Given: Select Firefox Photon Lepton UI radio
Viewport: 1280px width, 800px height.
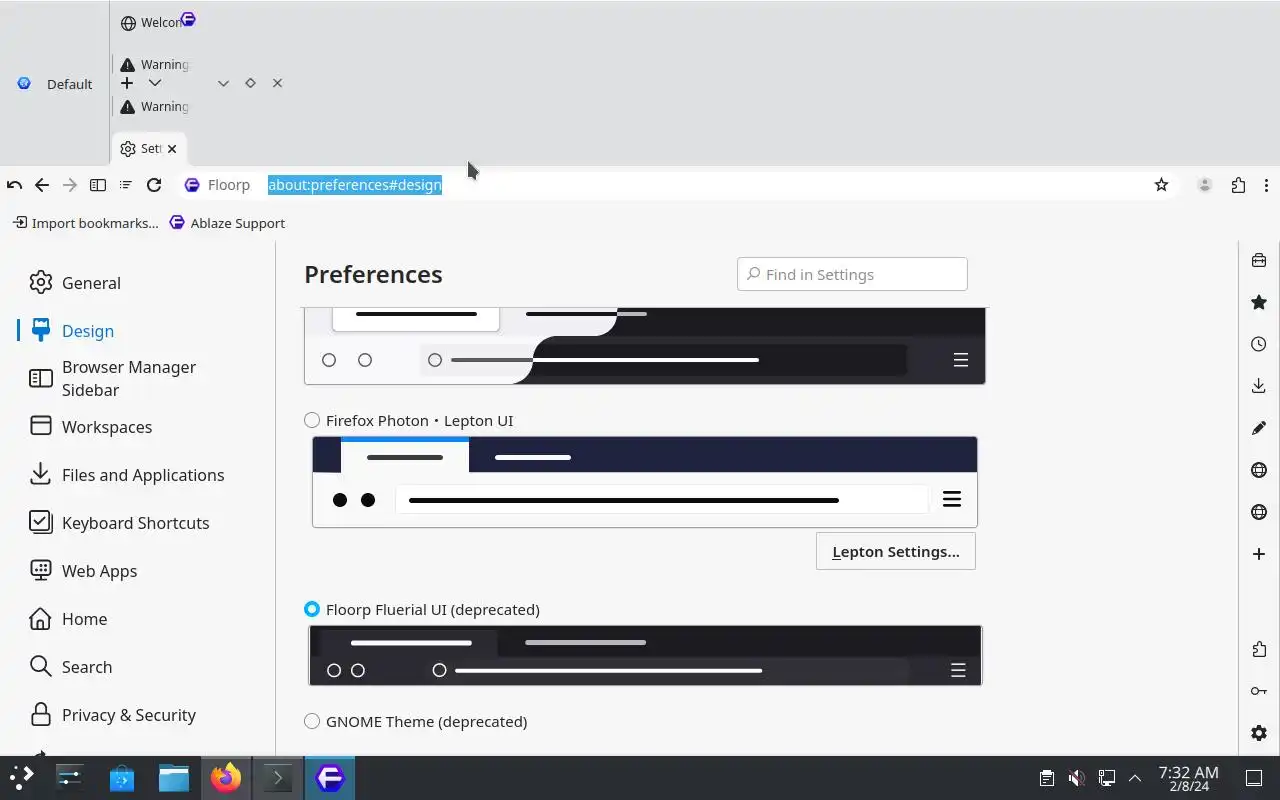Looking at the screenshot, I should click(x=312, y=420).
